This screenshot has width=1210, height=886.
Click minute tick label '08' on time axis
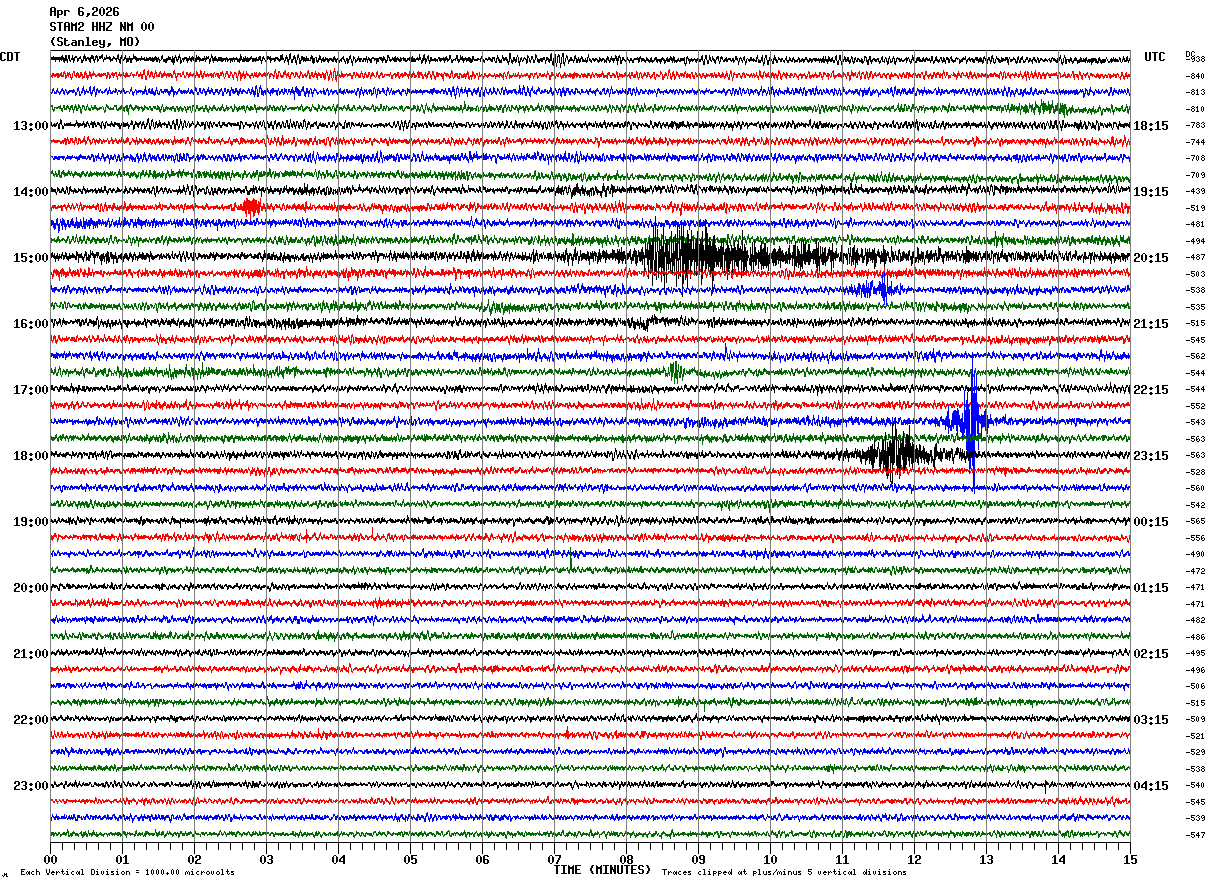click(626, 859)
